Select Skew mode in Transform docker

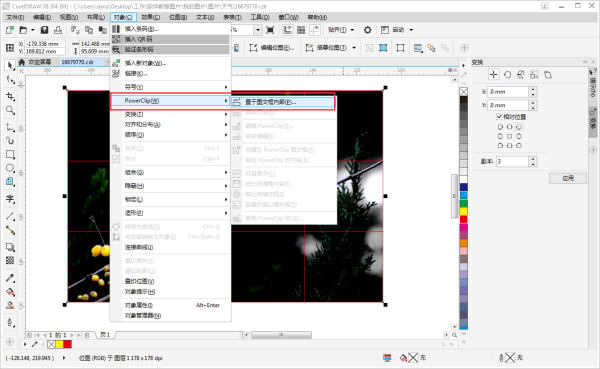(x=548, y=75)
